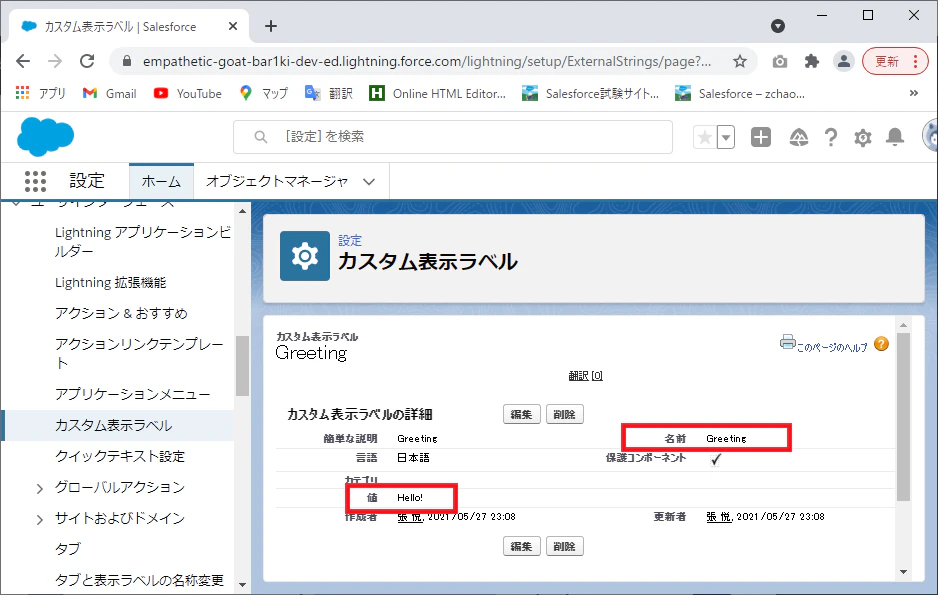Image resolution: width=940 pixels, height=598 pixels.
Task: Open the favorites list dropdown arrow
Action: click(724, 137)
